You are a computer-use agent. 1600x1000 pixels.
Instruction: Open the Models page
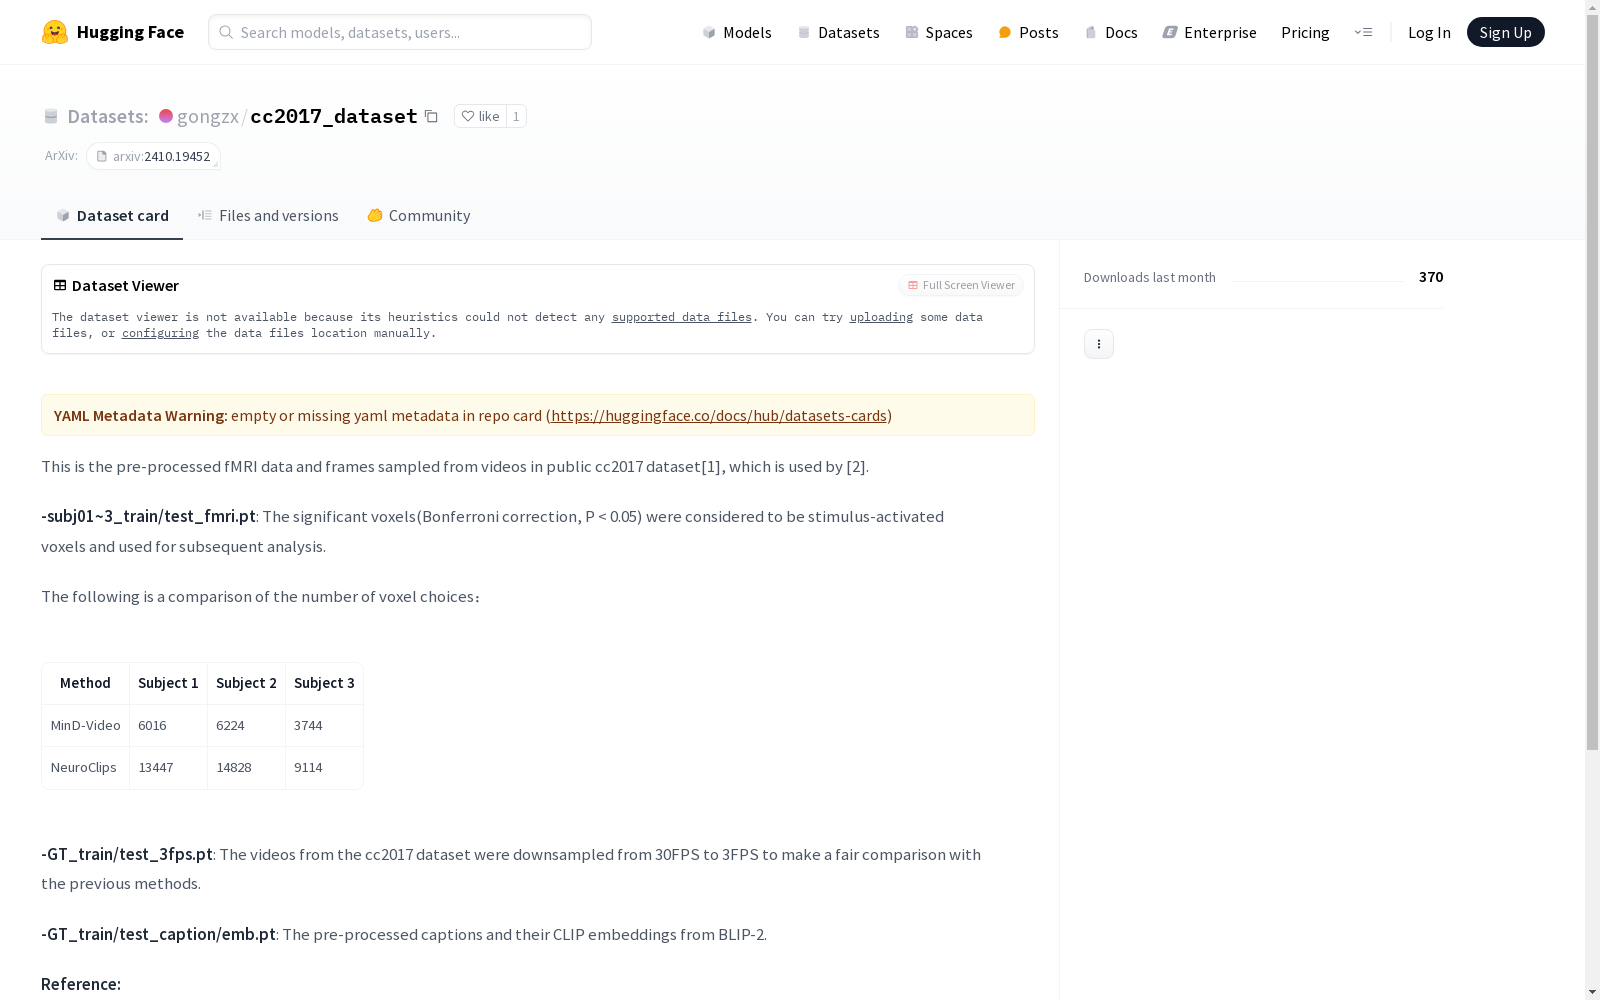coord(737,32)
